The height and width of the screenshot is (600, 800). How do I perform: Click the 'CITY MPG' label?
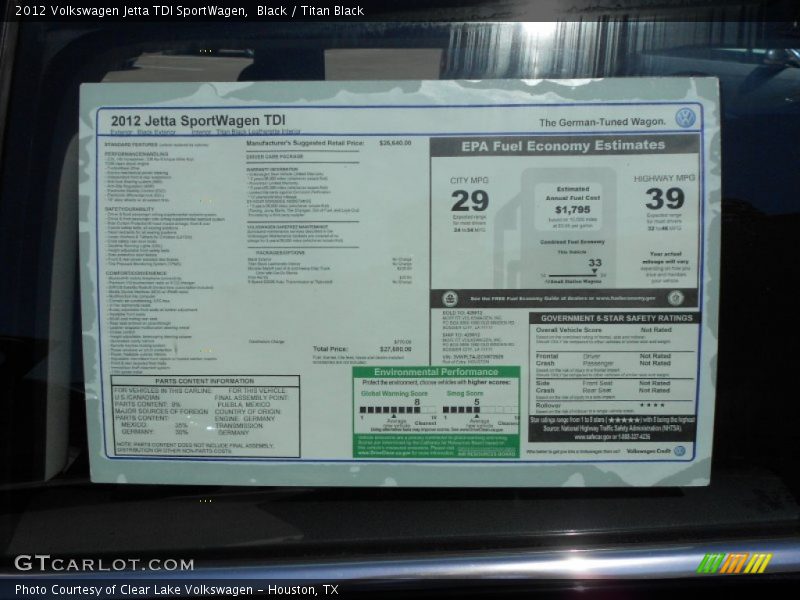(469, 180)
